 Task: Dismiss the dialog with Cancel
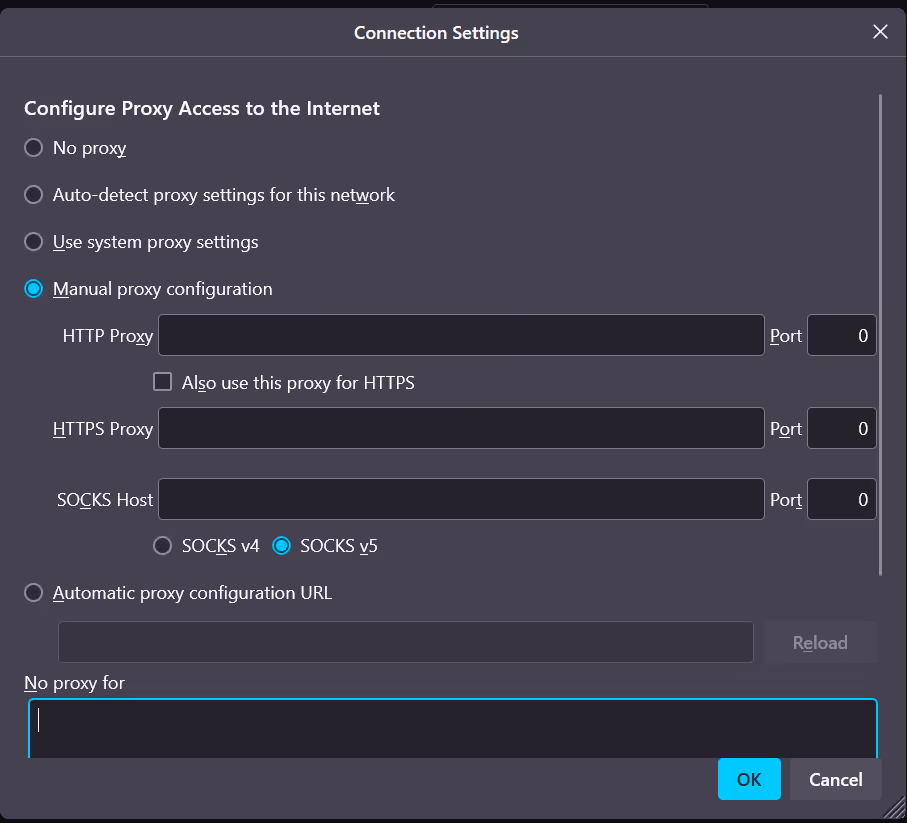pyautogui.click(x=835, y=780)
